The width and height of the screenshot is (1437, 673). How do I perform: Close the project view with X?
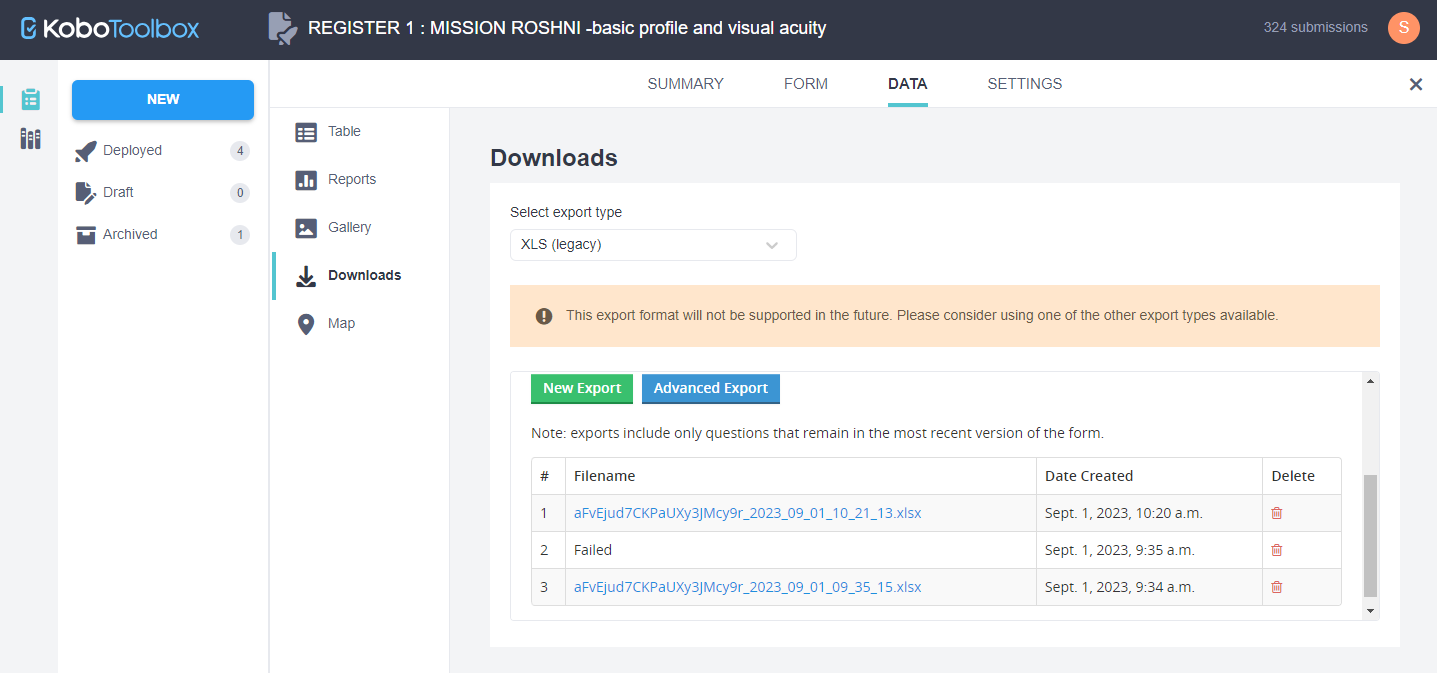tap(1415, 85)
